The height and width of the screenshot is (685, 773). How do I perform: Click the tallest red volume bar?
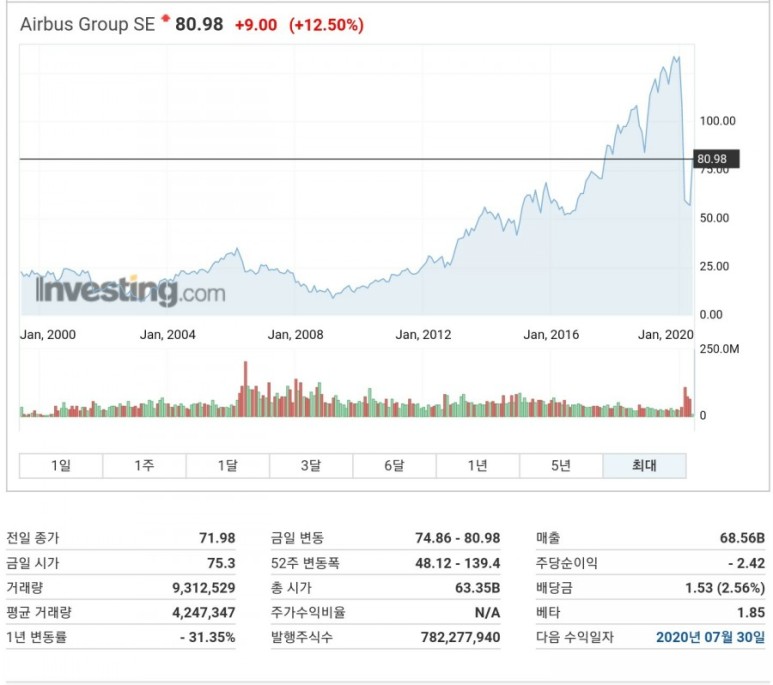(246, 389)
